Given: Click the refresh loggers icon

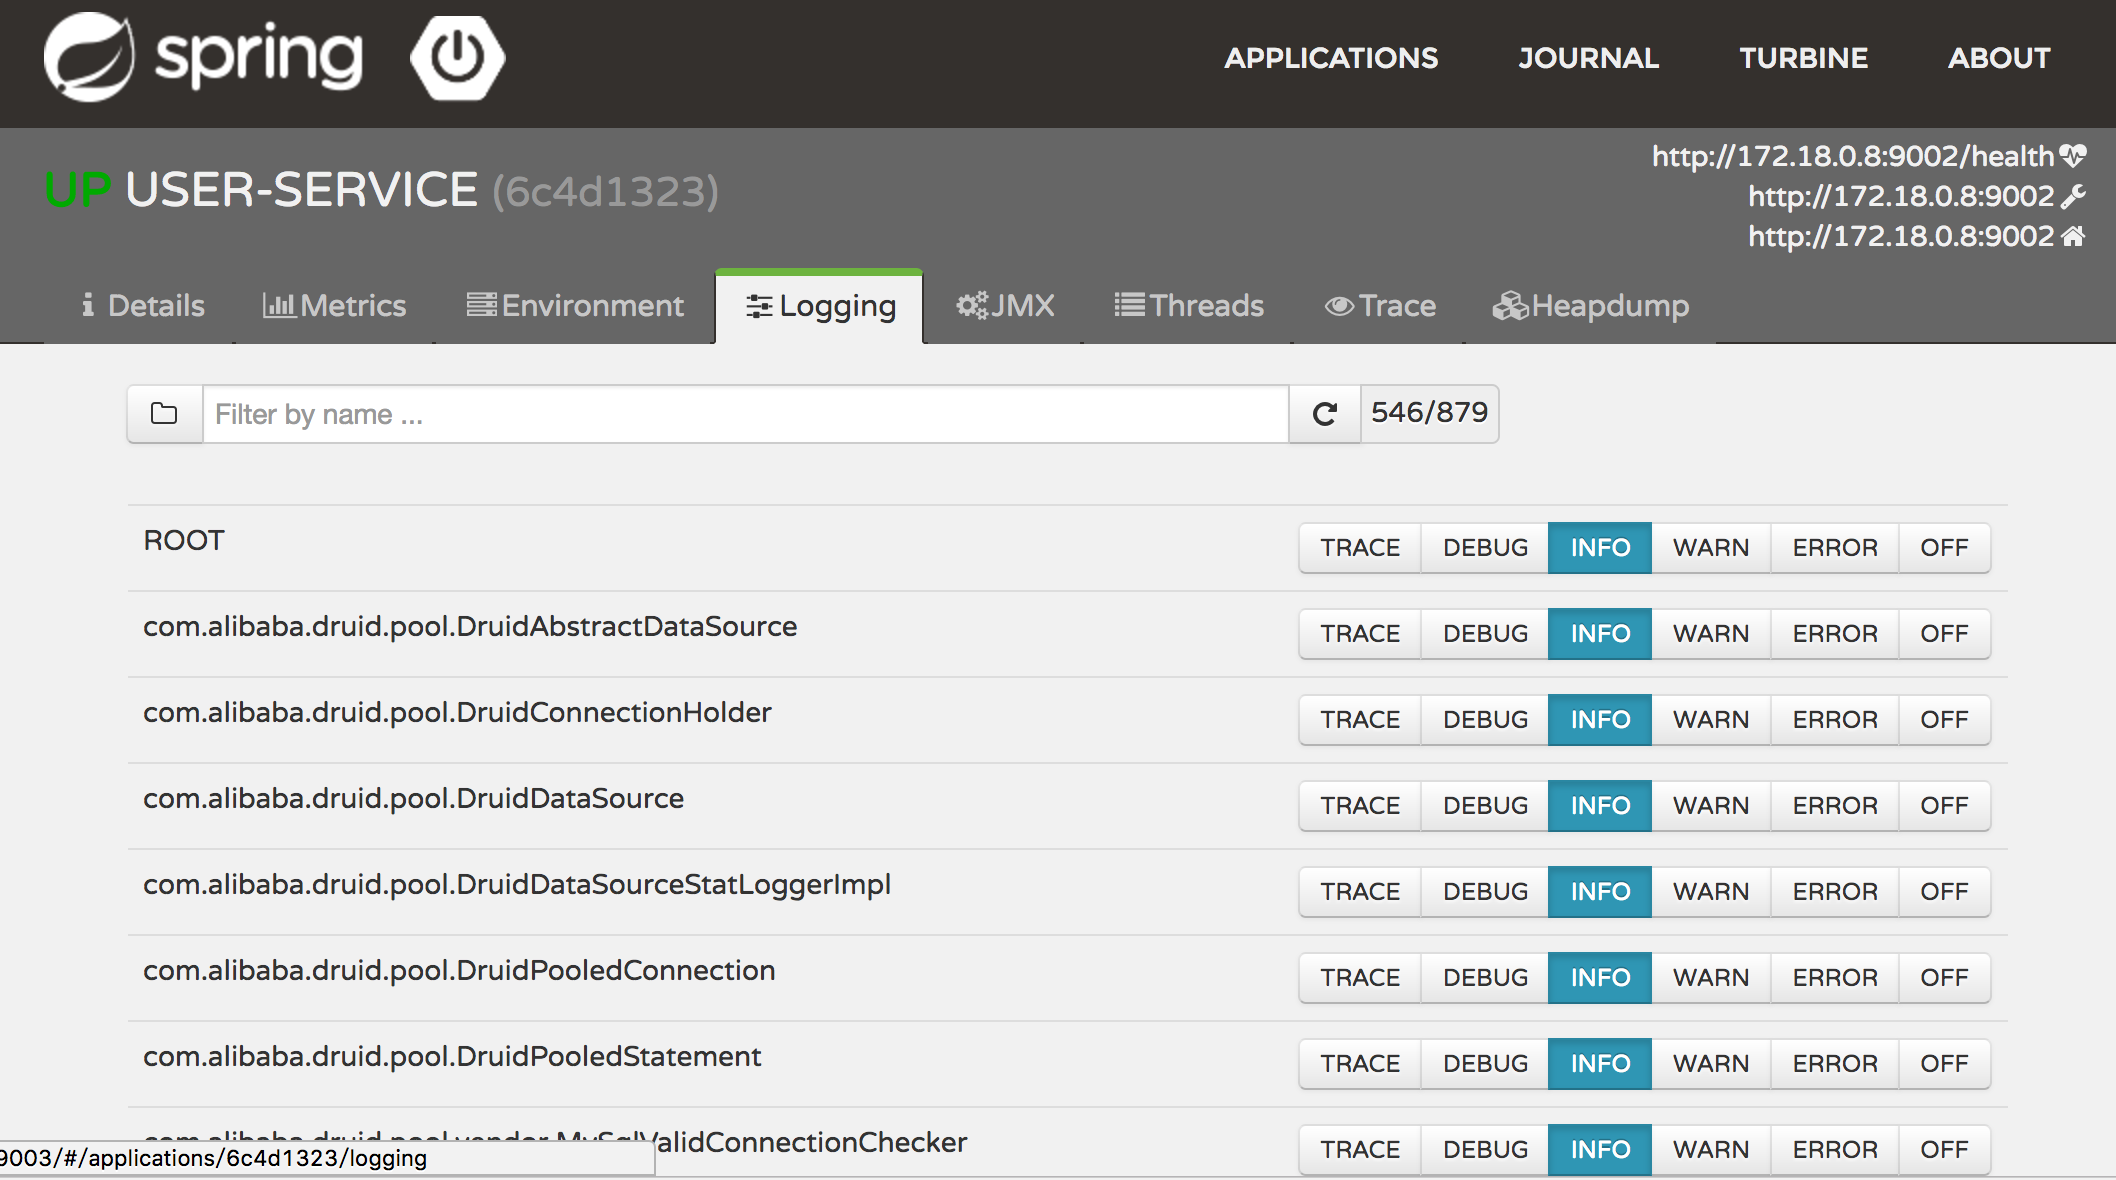Looking at the screenshot, I should 1324,413.
